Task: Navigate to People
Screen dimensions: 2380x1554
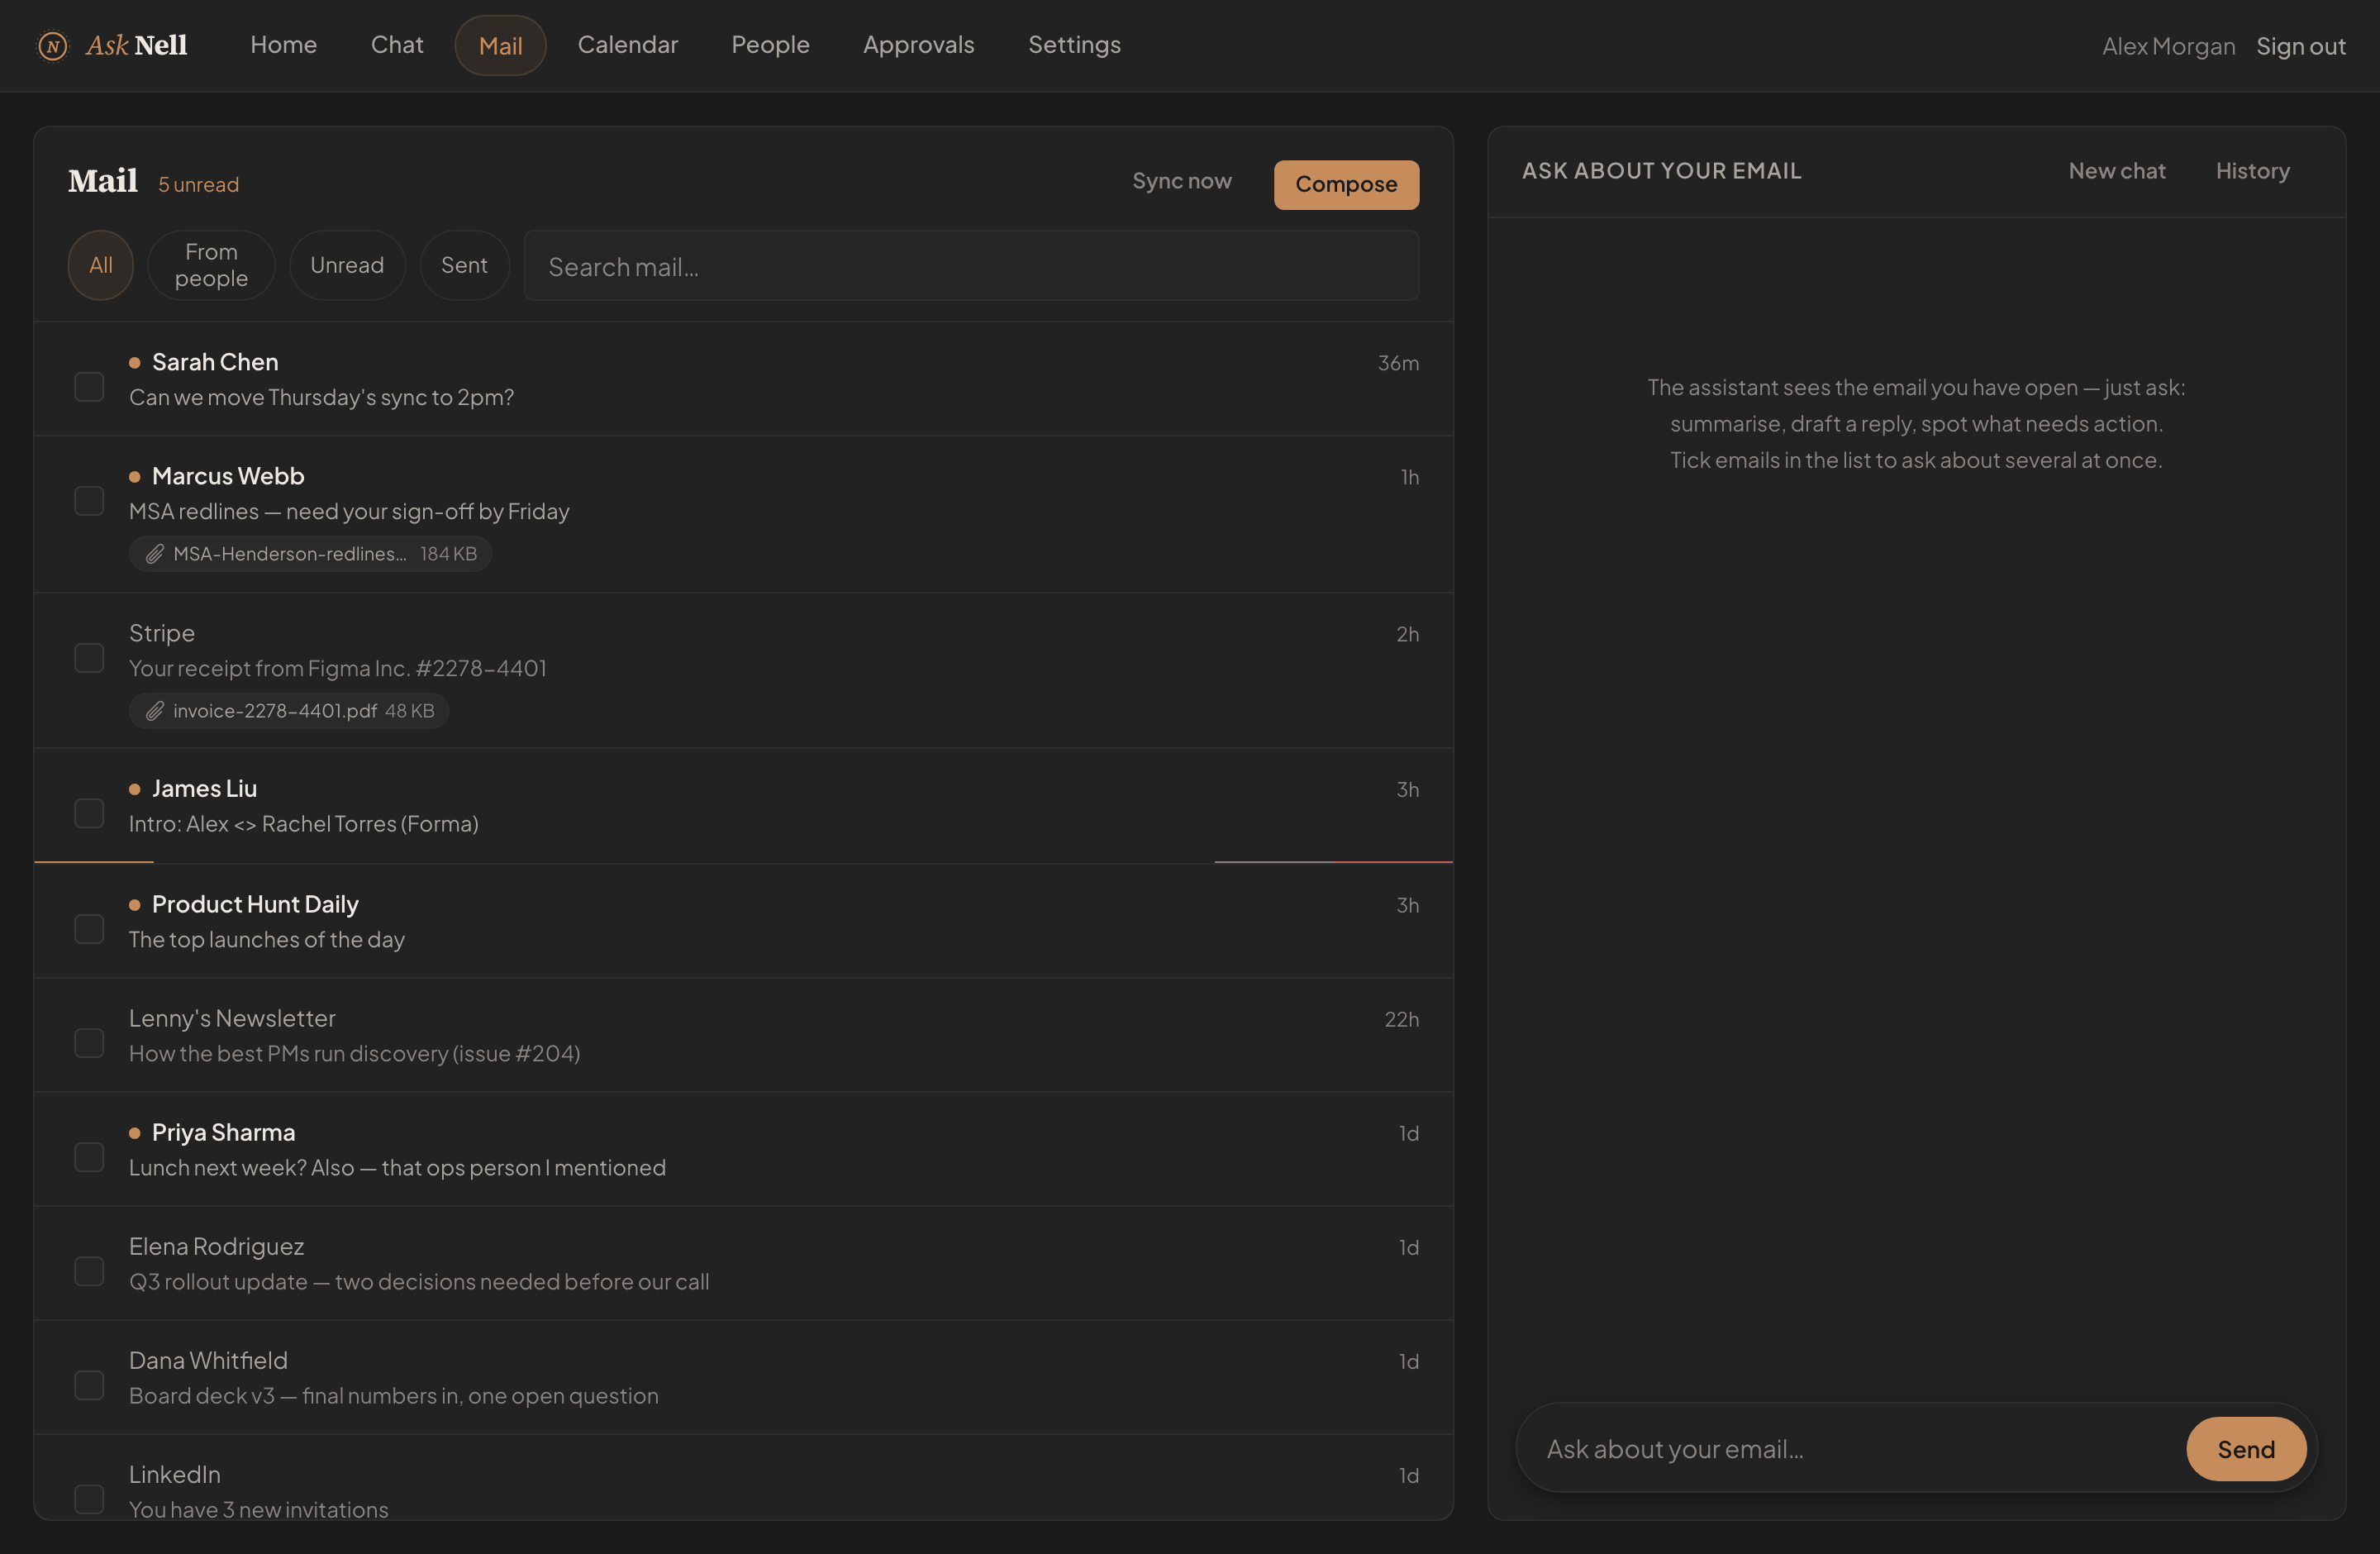Action: (x=770, y=45)
